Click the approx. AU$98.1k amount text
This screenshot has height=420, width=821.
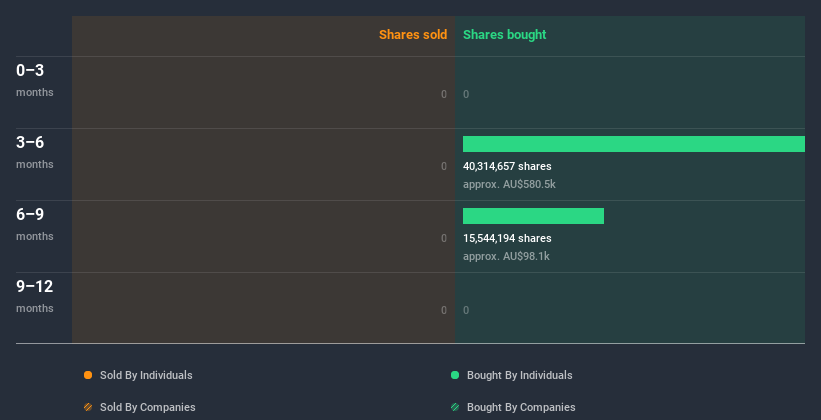pos(506,256)
